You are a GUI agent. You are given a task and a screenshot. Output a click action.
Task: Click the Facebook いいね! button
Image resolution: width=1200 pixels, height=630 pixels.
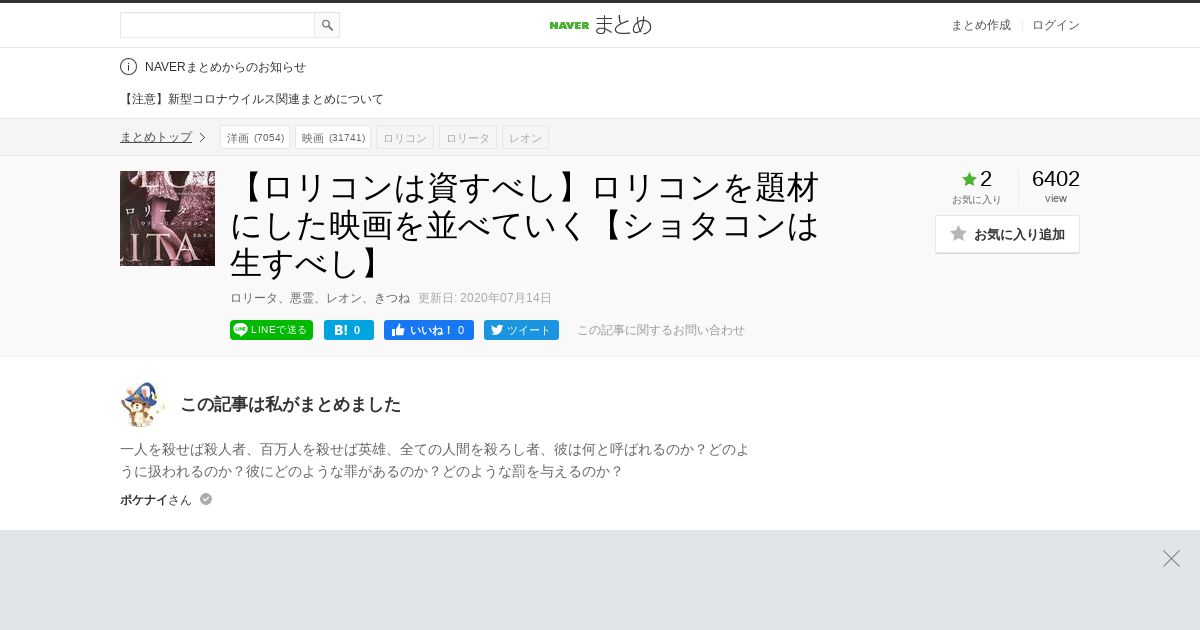429,330
